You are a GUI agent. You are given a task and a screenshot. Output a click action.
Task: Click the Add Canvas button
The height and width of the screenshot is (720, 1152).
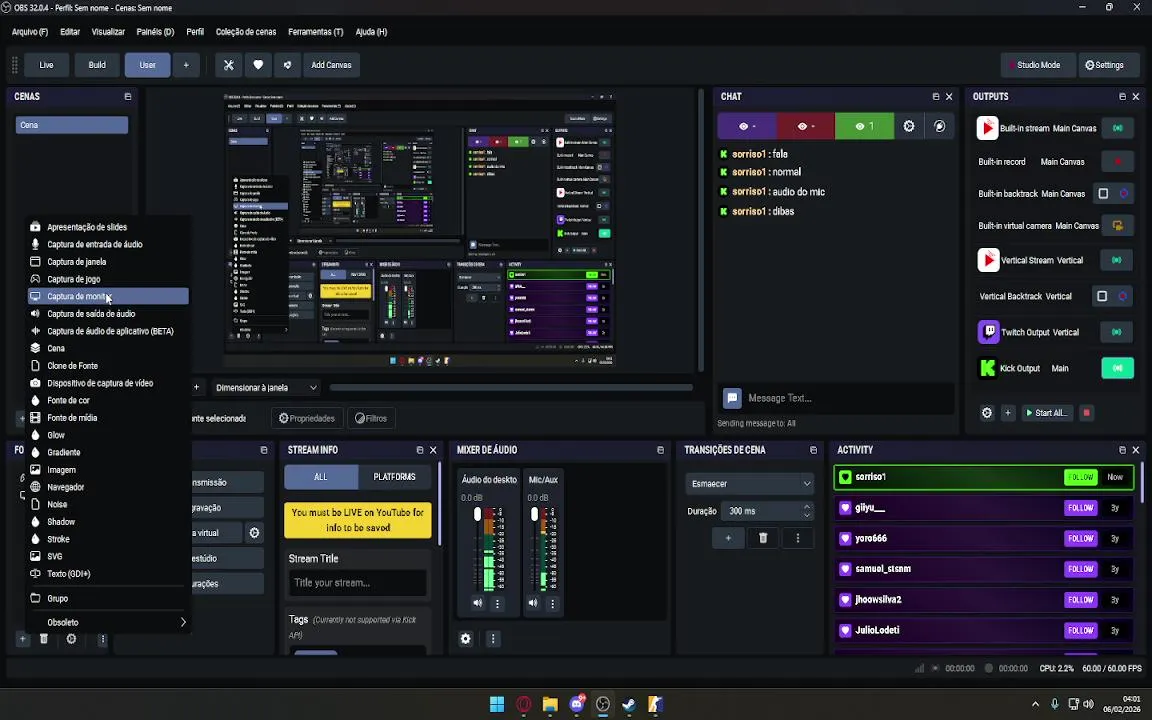click(331, 65)
